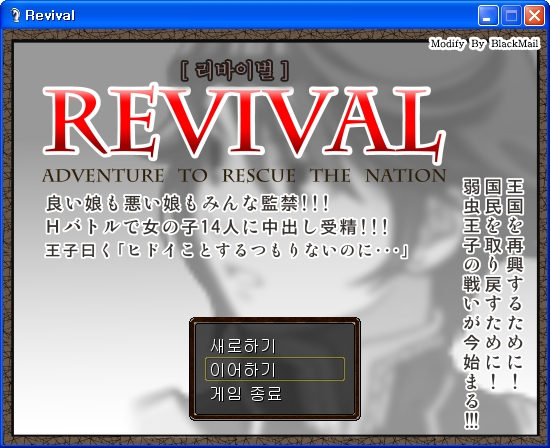This screenshot has height=448, width=550.
Task: Click the Japanese line starting with 良い娘も
Action: click(x=188, y=204)
